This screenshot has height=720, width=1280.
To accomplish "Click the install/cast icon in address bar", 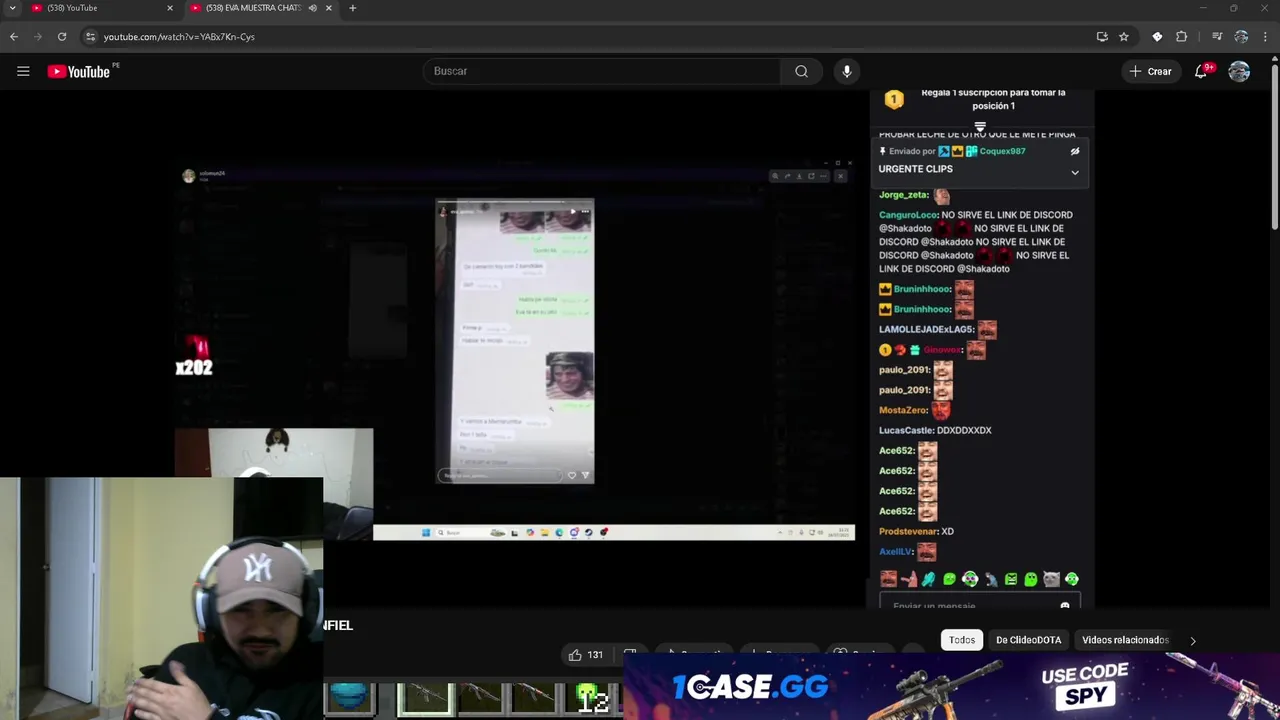I will 1102,37.
